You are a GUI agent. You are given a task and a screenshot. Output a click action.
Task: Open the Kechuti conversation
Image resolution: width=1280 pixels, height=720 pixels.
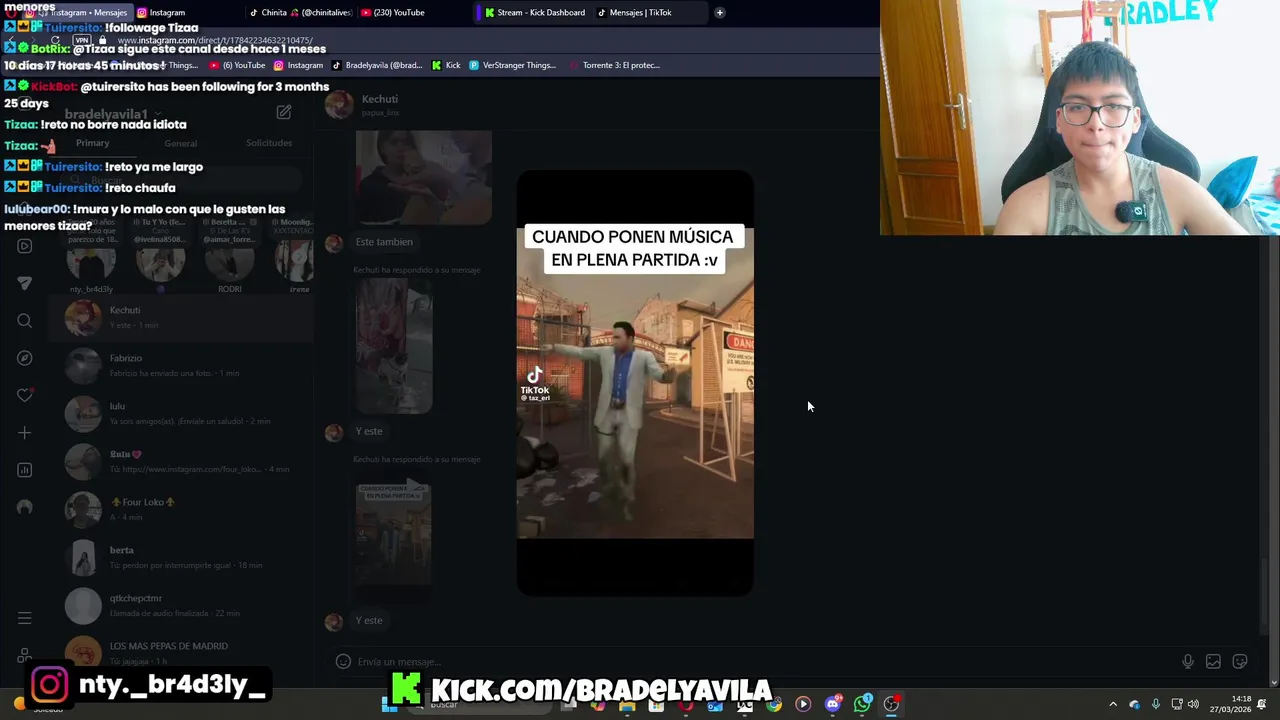[182, 318]
